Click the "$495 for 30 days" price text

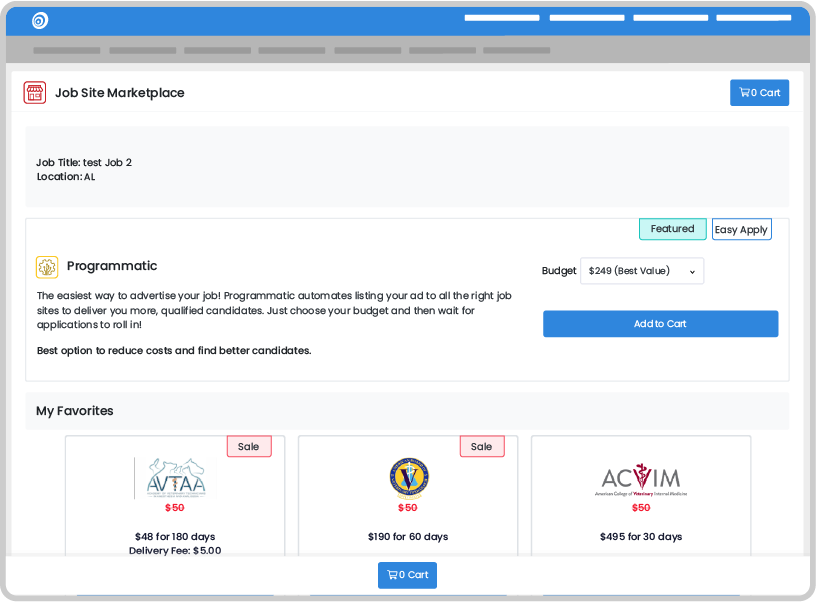click(x=641, y=537)
